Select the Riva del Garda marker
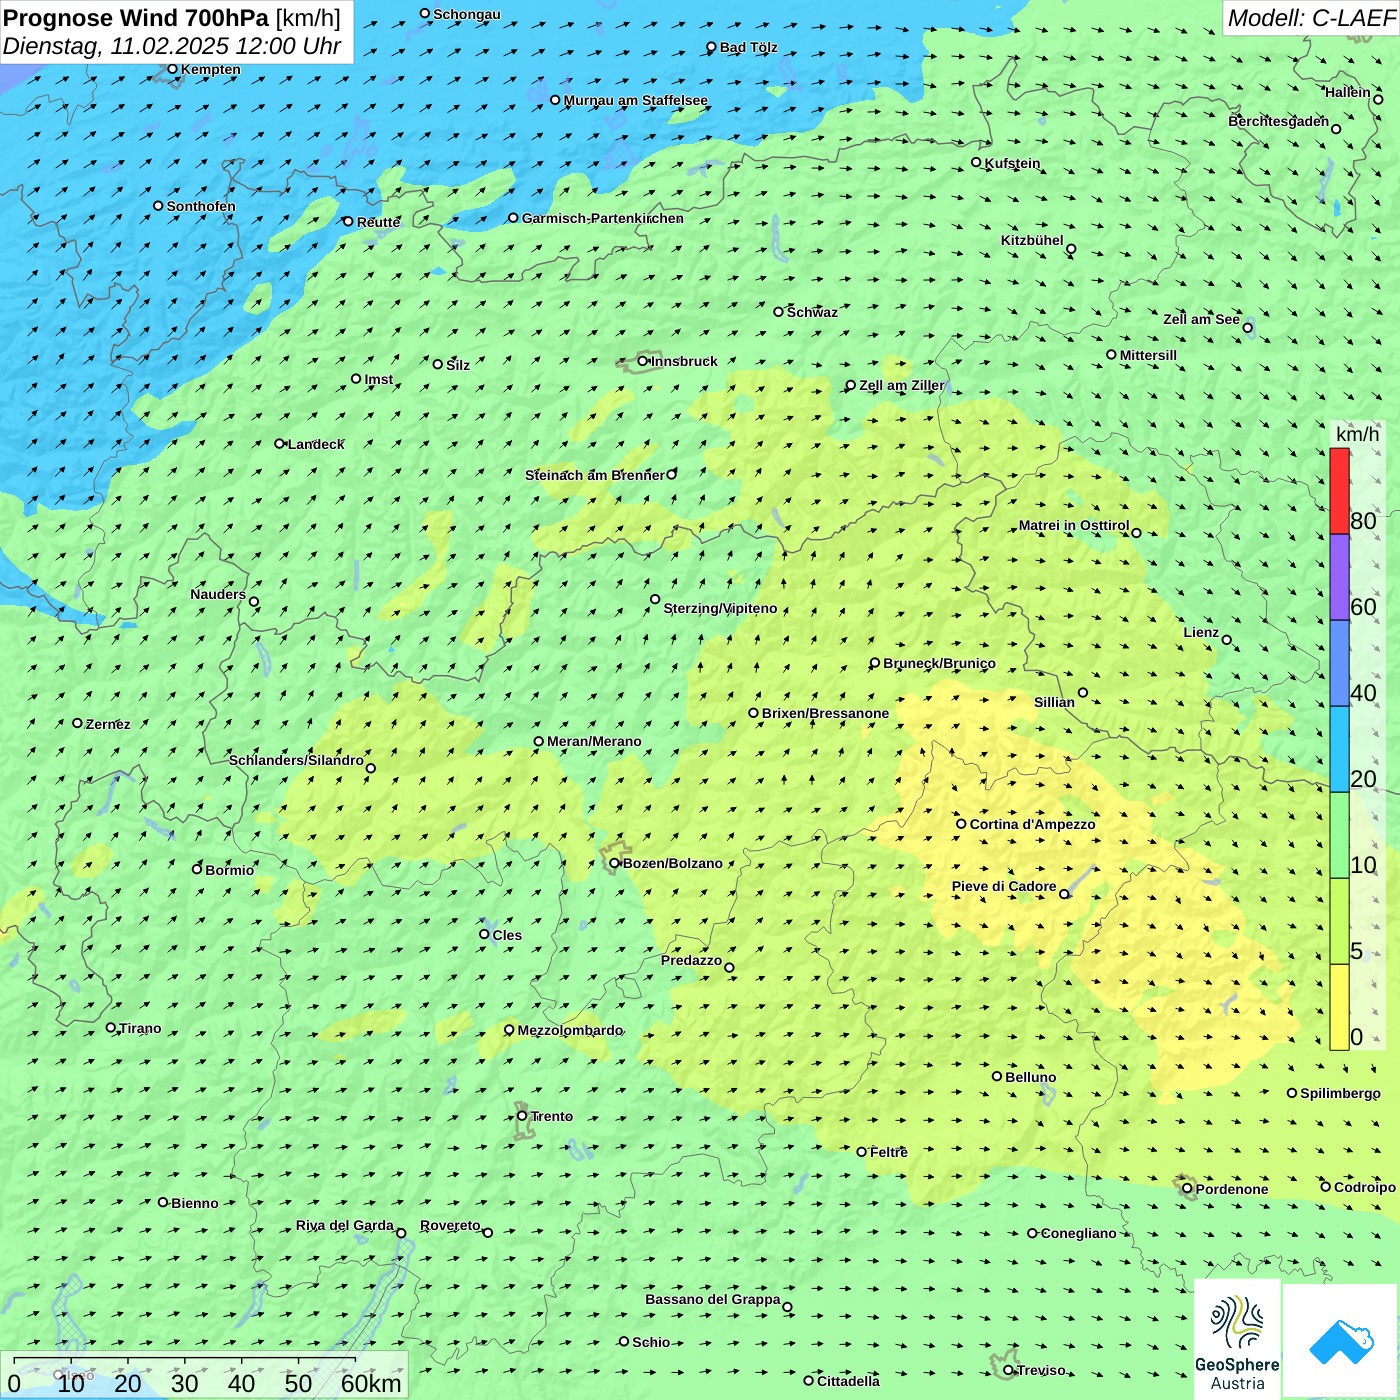This screenshot has height=1400, width=1400. pyautogui.click(x=401, y=1233)
